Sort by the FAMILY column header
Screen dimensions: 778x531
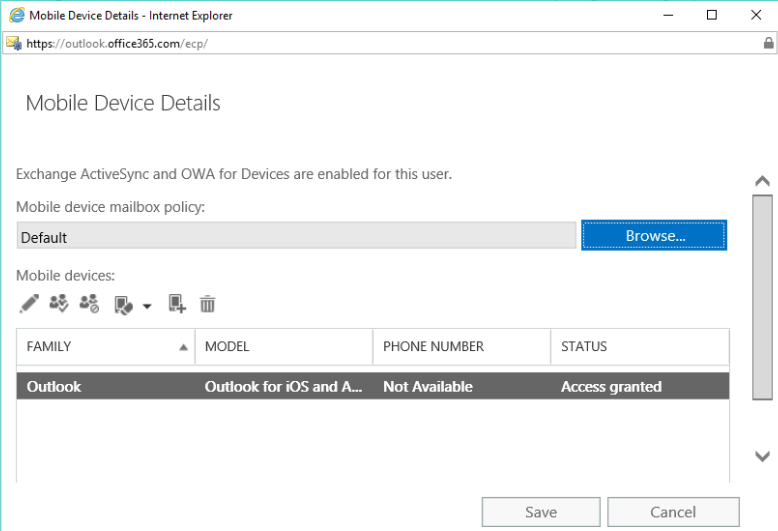coord(106,346)
